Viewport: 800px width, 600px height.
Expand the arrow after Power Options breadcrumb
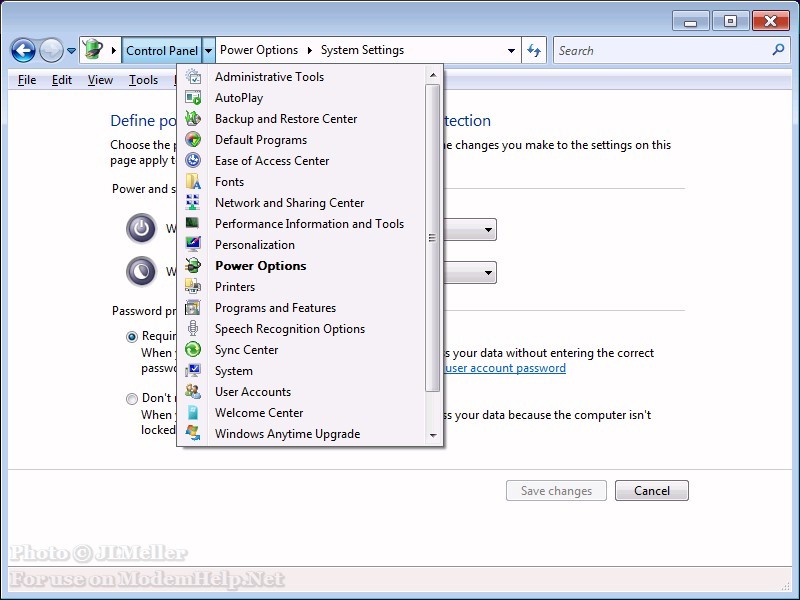(309, 50)
